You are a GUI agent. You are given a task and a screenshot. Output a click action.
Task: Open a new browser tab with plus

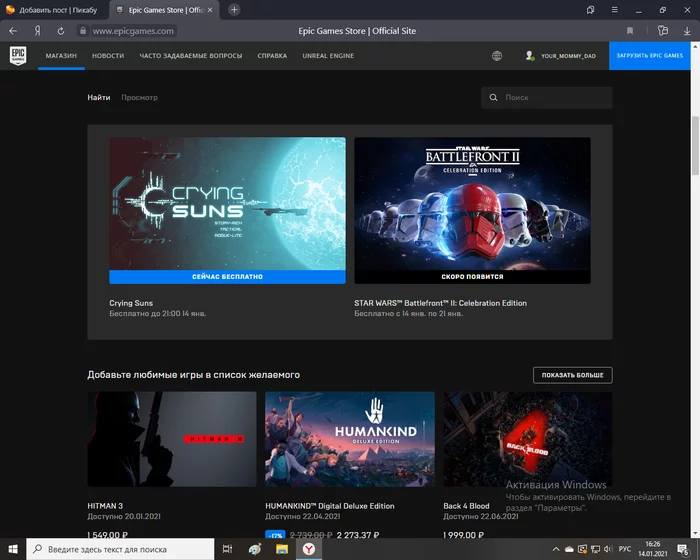(x=234, y=10)
